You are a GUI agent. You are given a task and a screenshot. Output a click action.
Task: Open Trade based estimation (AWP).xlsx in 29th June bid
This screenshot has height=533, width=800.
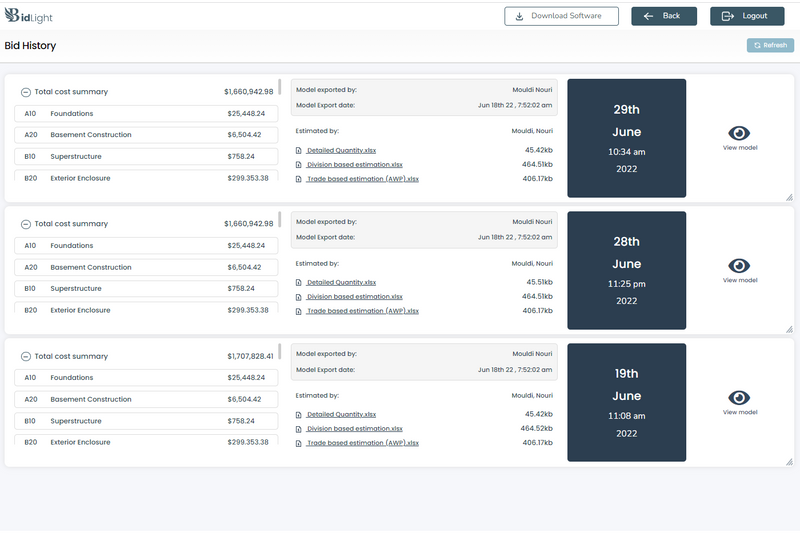pos(363,179)
